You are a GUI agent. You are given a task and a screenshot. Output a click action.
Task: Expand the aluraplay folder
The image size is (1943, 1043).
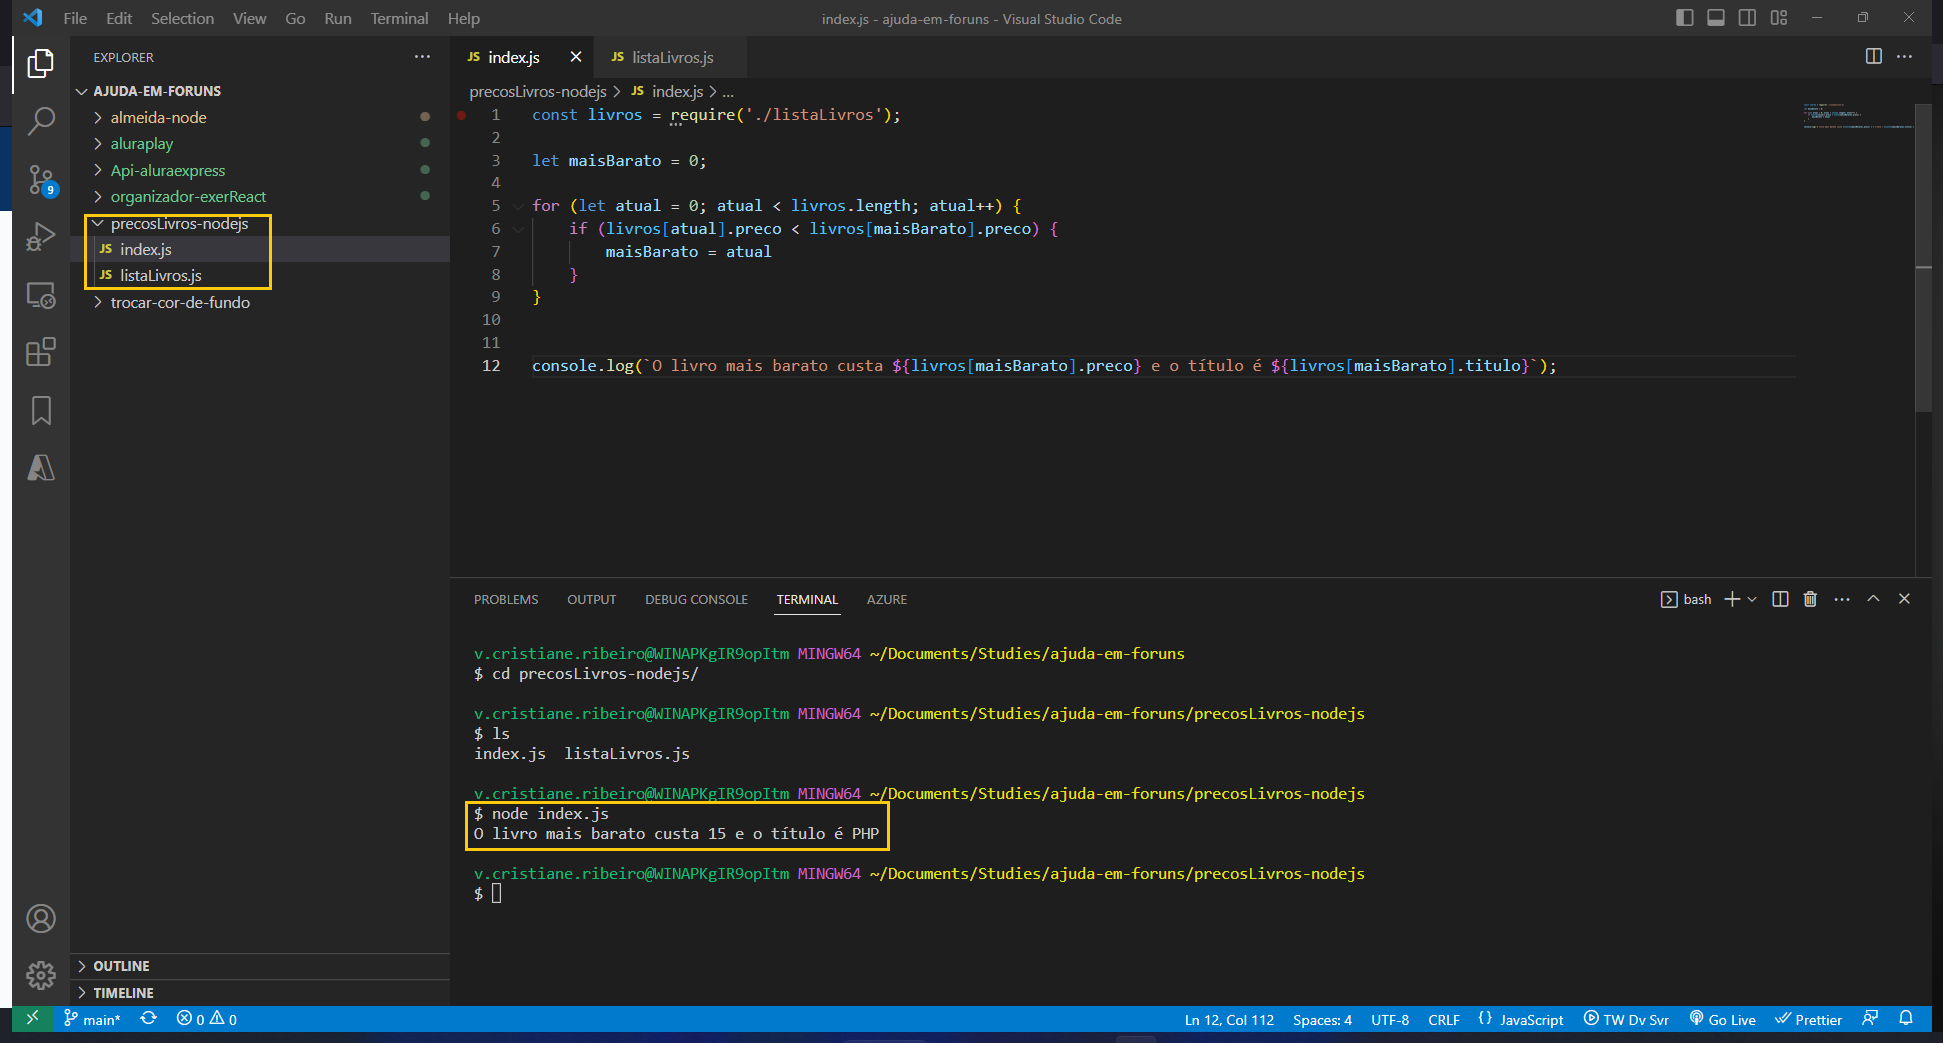click(260, 144)
